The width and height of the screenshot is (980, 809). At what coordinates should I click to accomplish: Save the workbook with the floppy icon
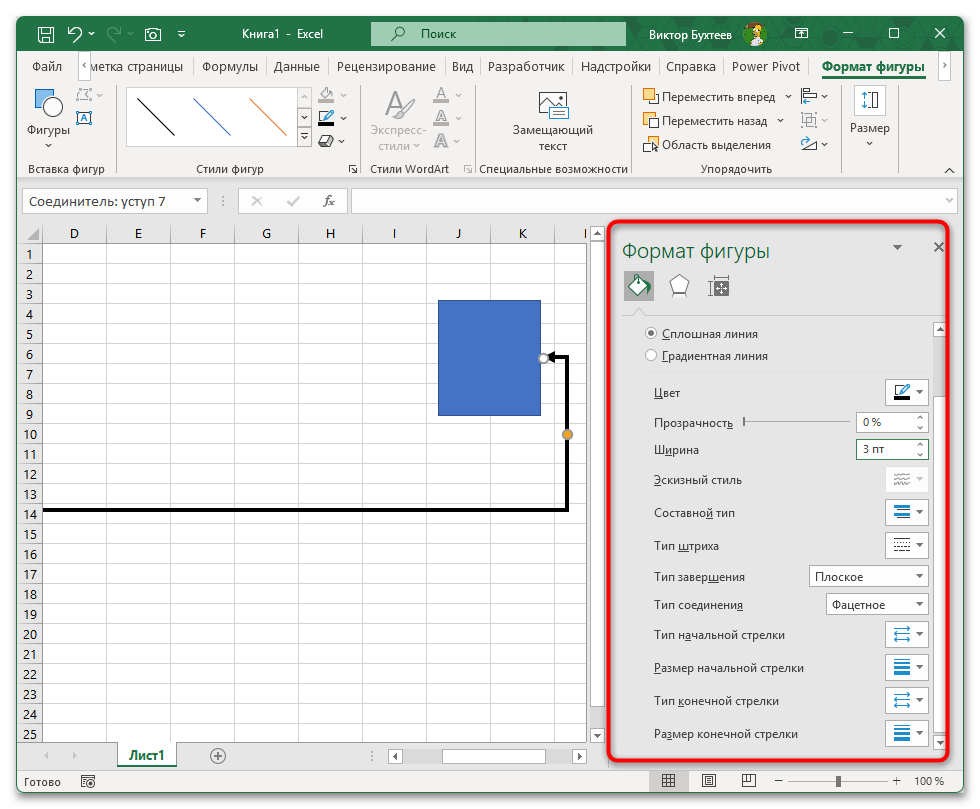tap(46, 34)
